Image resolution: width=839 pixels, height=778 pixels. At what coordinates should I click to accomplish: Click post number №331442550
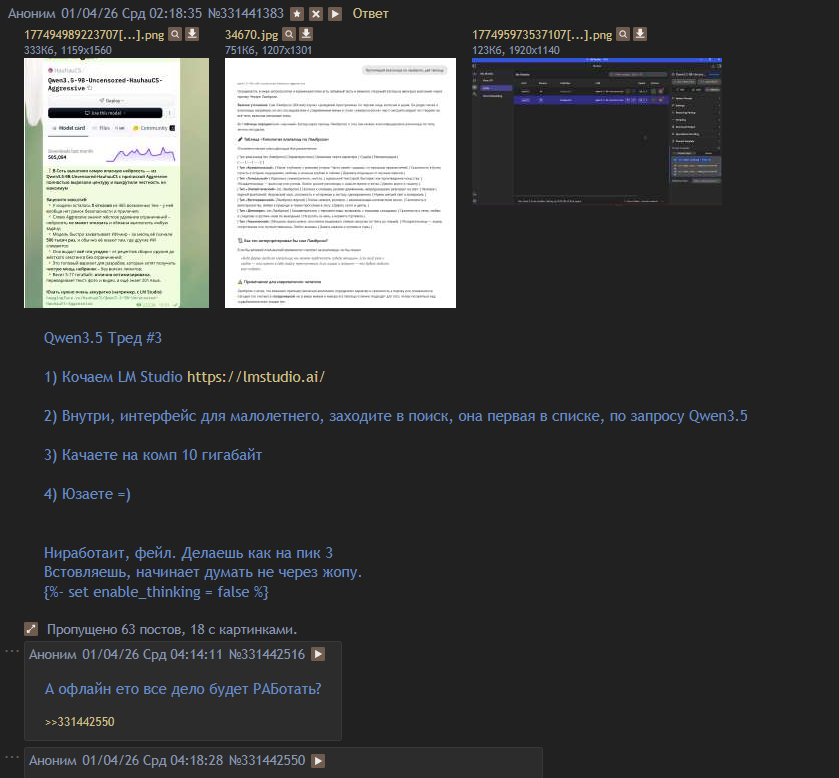266,760
